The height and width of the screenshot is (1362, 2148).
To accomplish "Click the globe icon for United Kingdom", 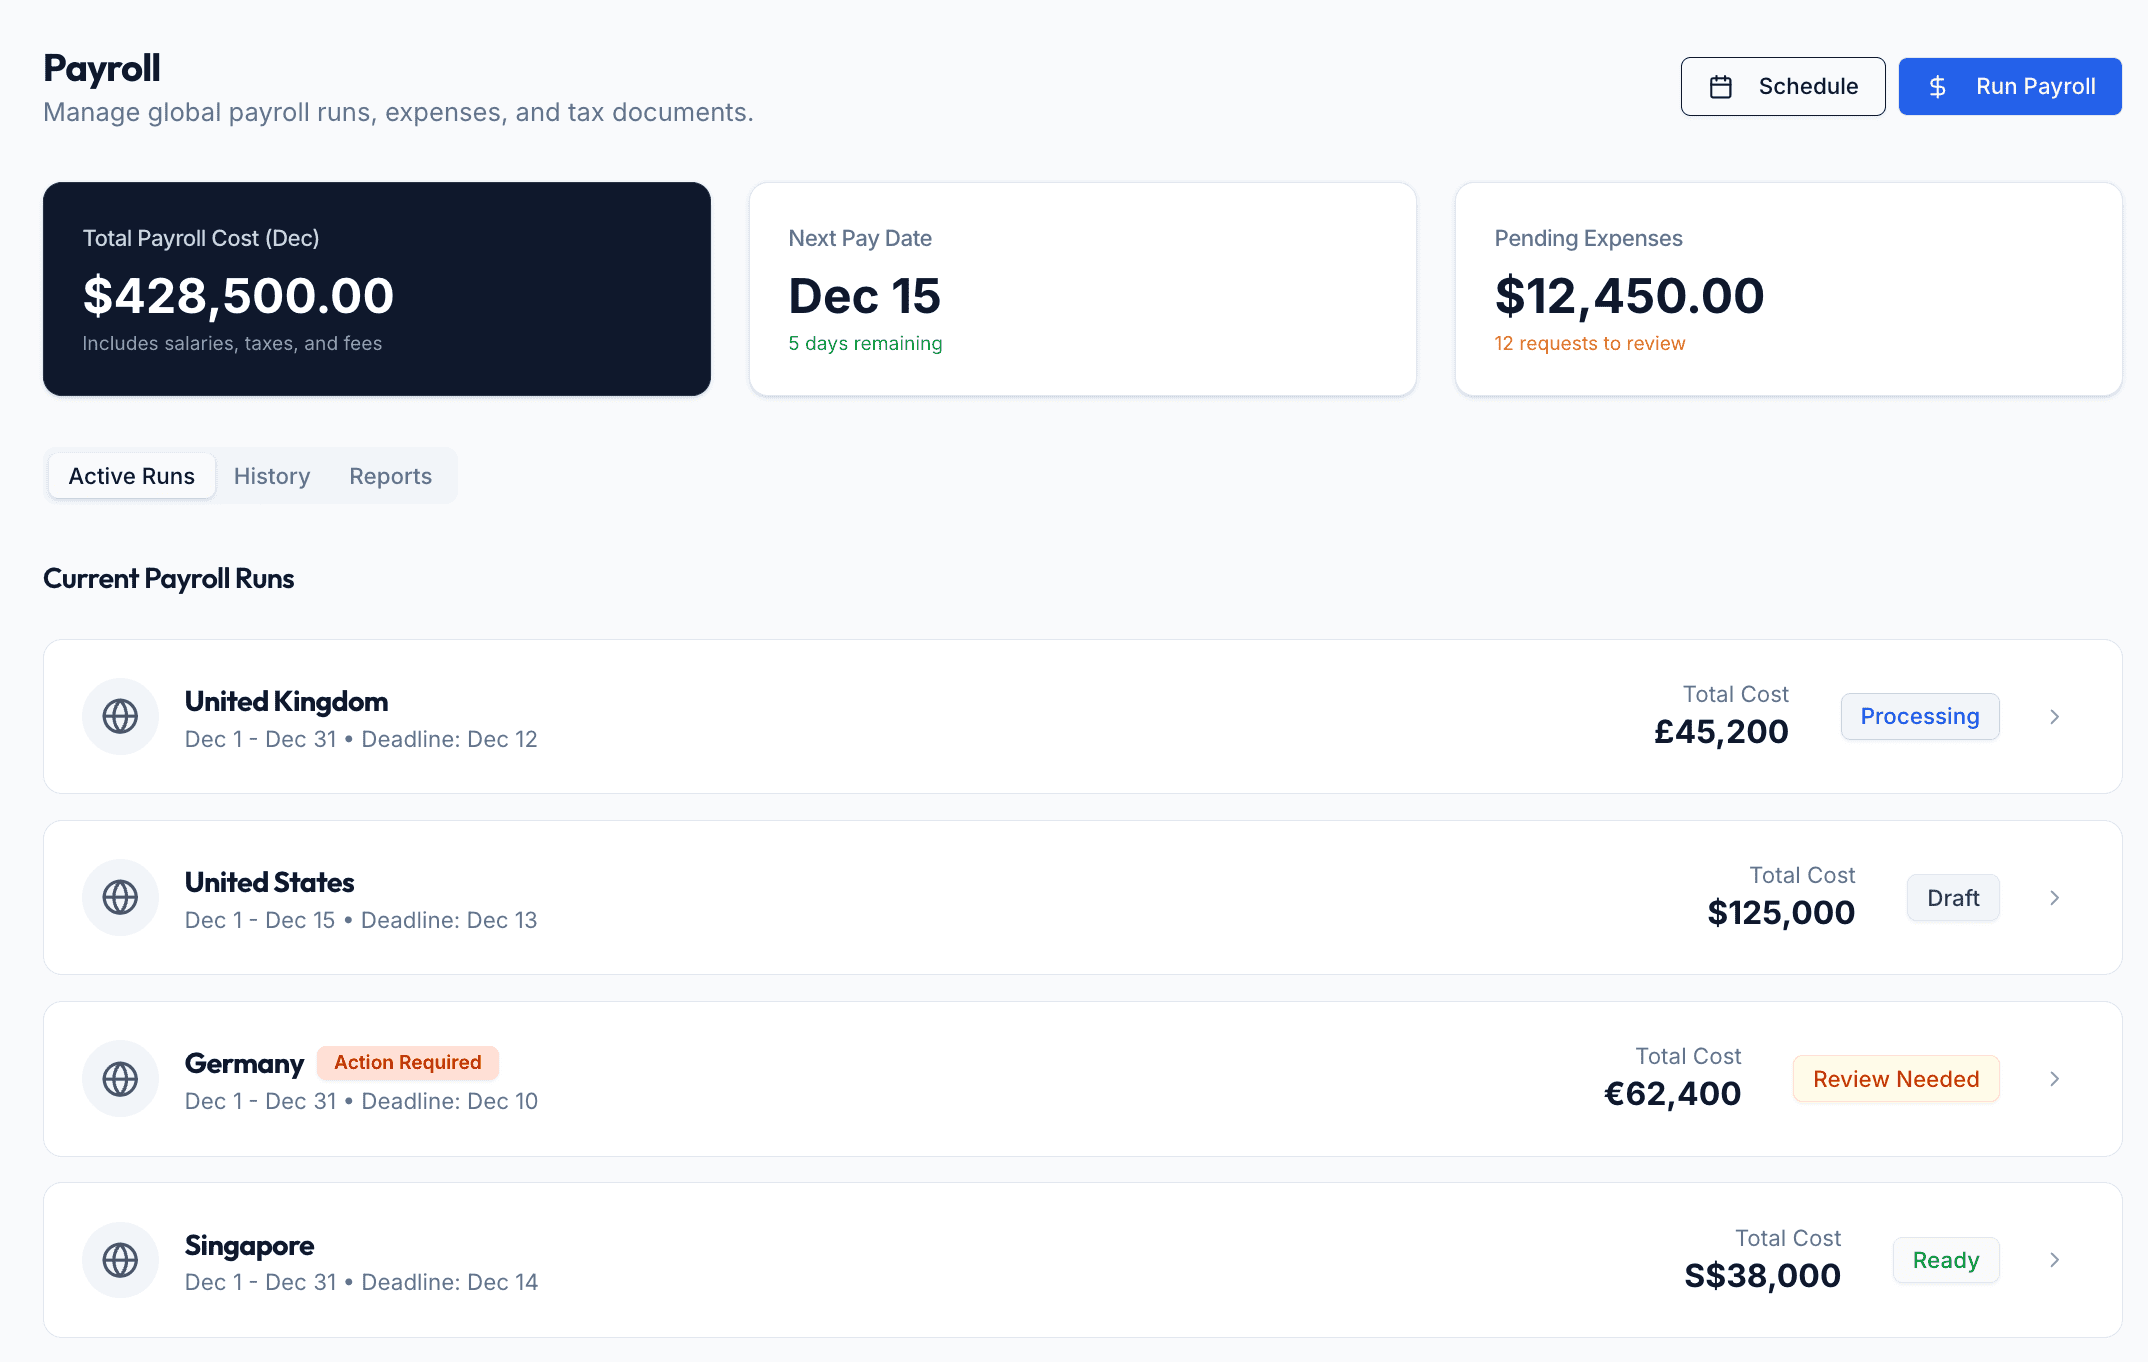I will [x=120, y=716].
